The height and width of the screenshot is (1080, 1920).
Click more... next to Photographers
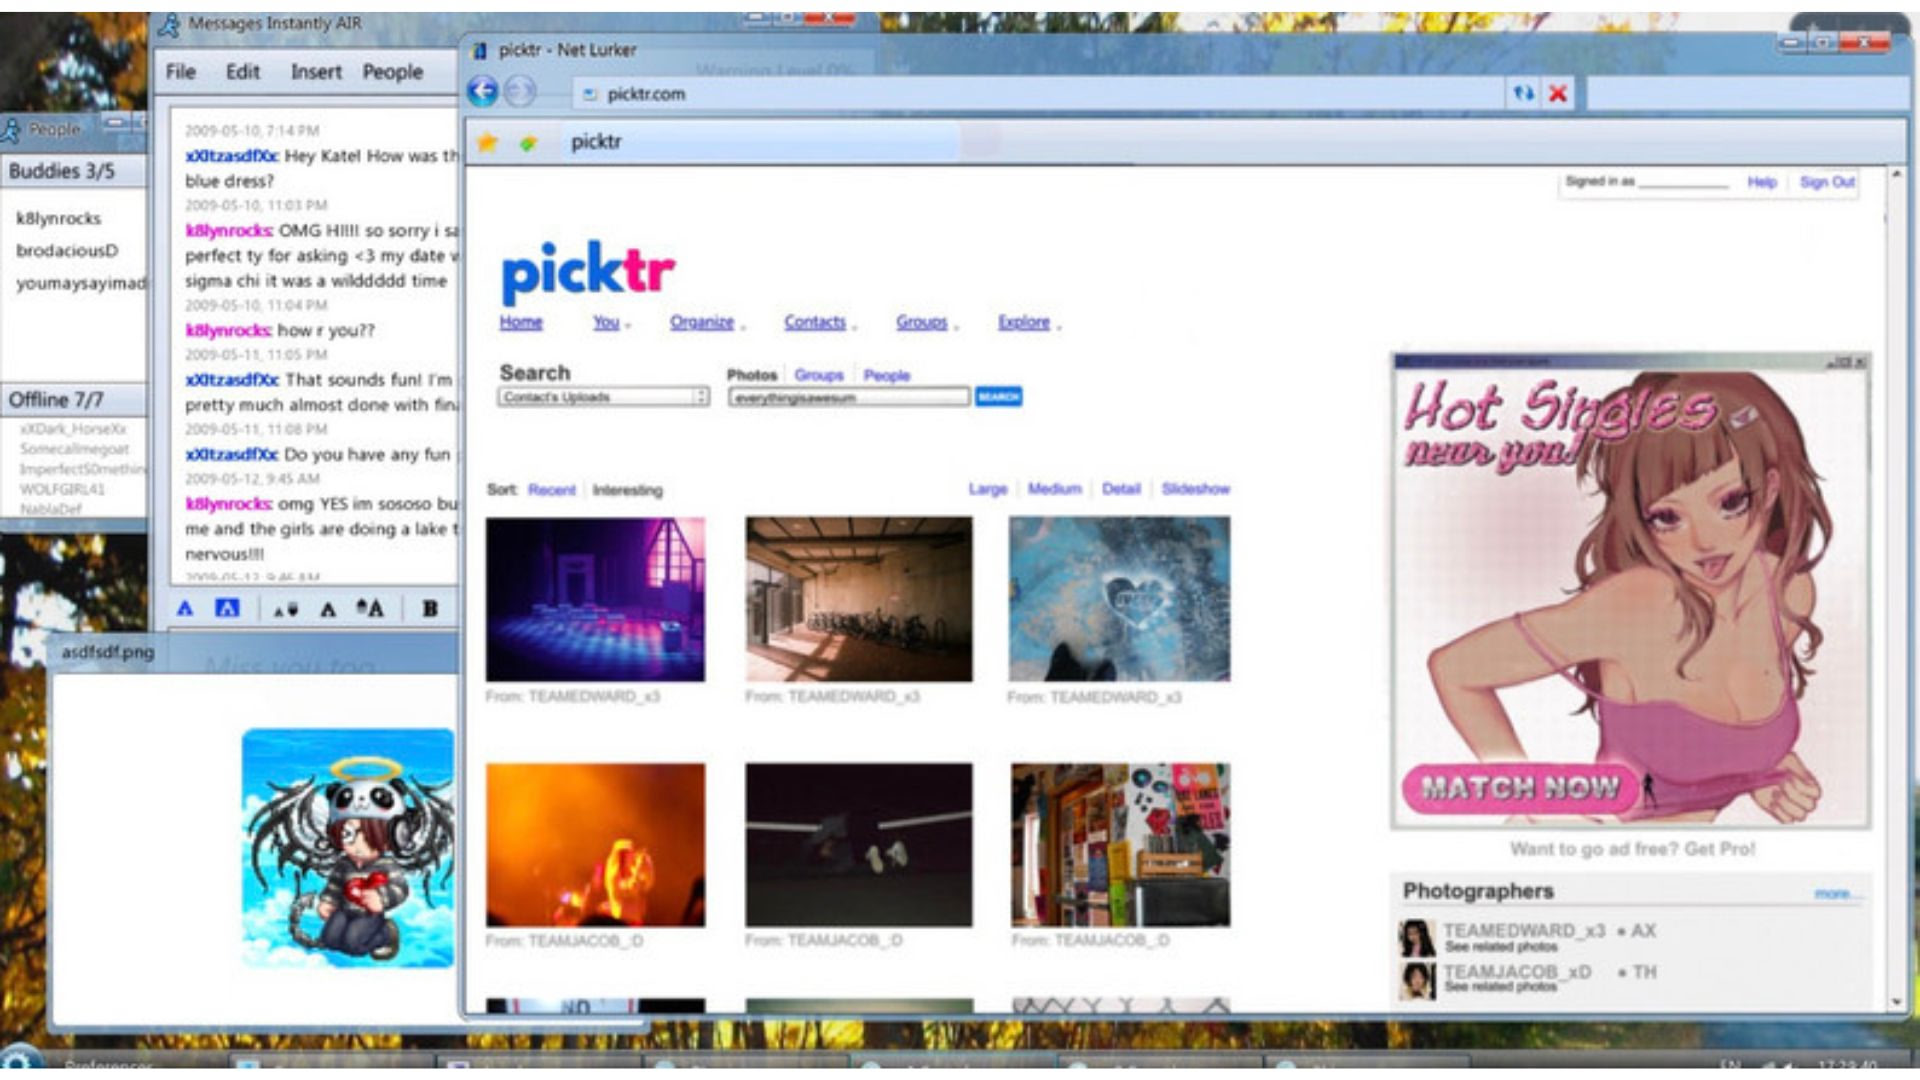1836,893
